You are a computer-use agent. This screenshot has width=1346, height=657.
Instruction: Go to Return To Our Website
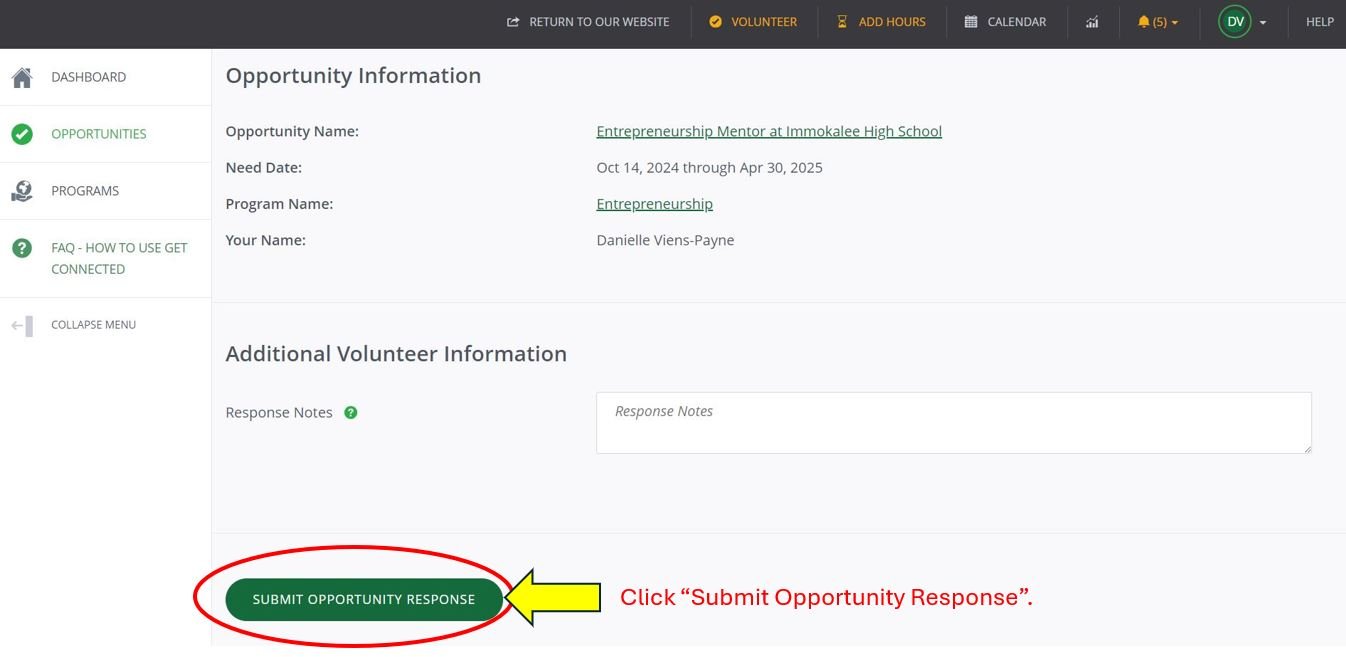tap(588, 22)
